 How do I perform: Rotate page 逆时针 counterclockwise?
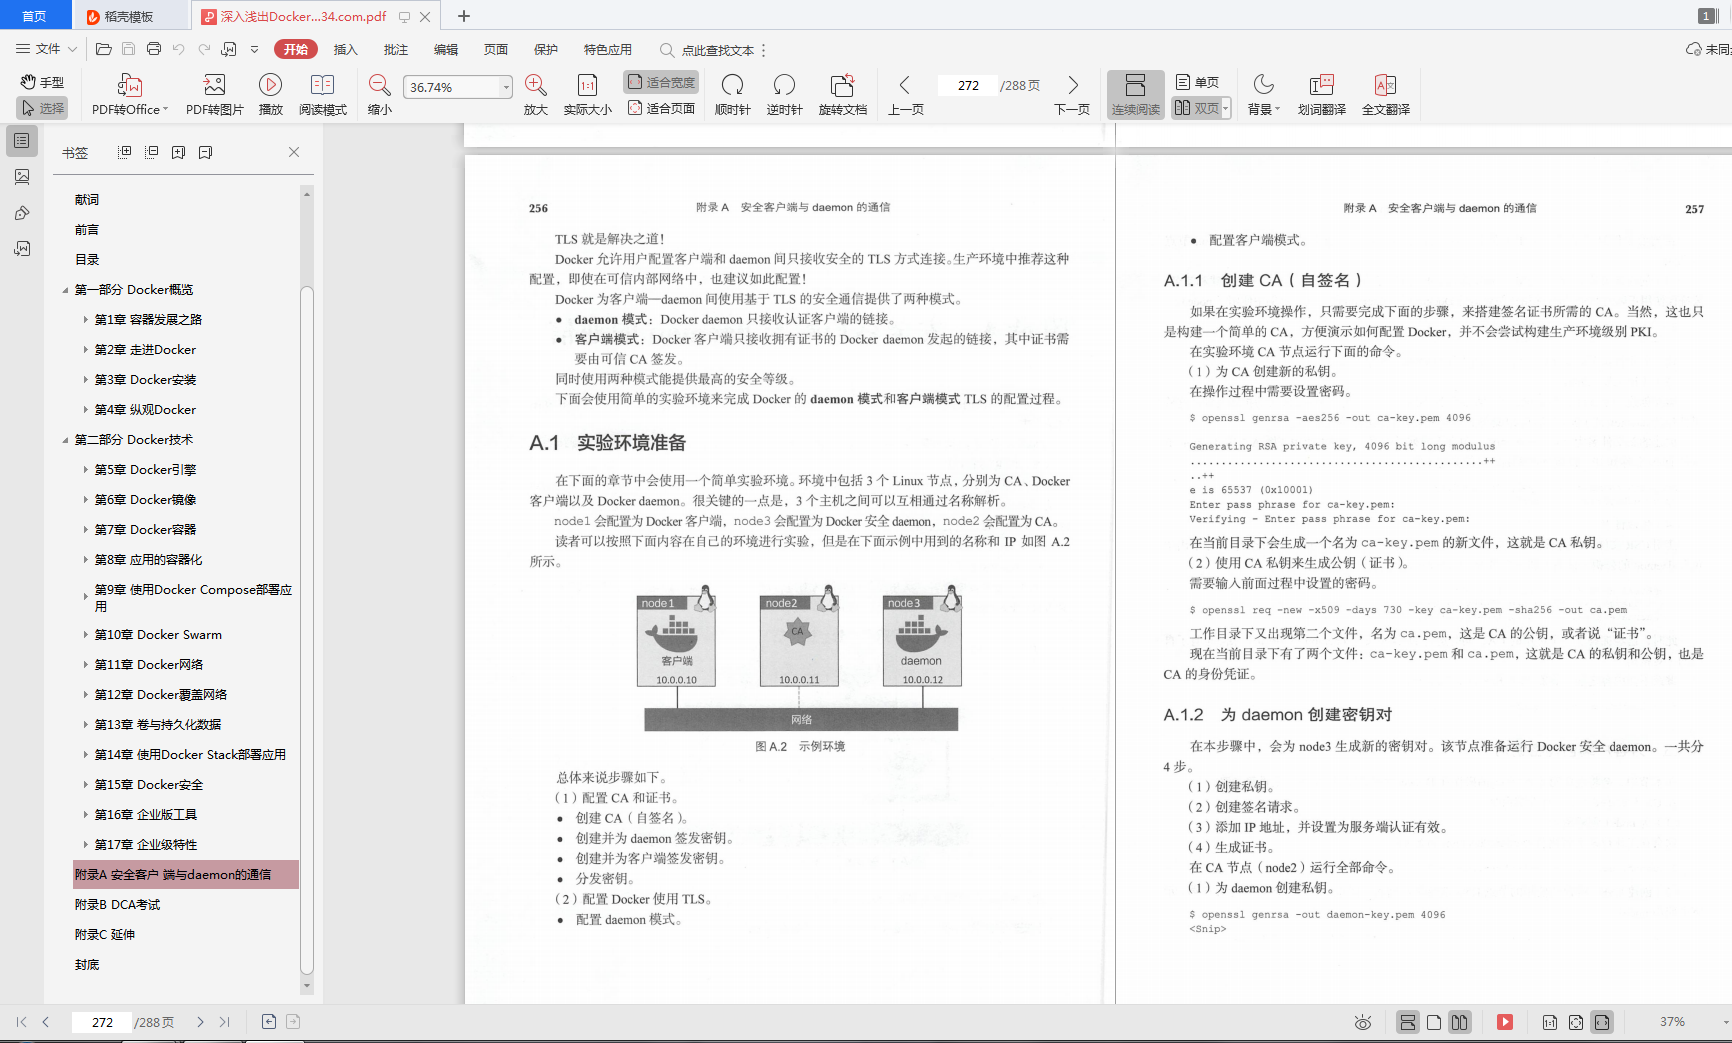(x=784, y=95)
